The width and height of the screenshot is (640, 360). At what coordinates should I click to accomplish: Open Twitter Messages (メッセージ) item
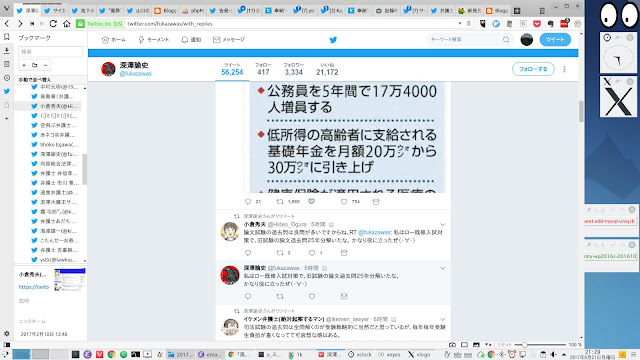pyautogui.click(x=229, y=40)
